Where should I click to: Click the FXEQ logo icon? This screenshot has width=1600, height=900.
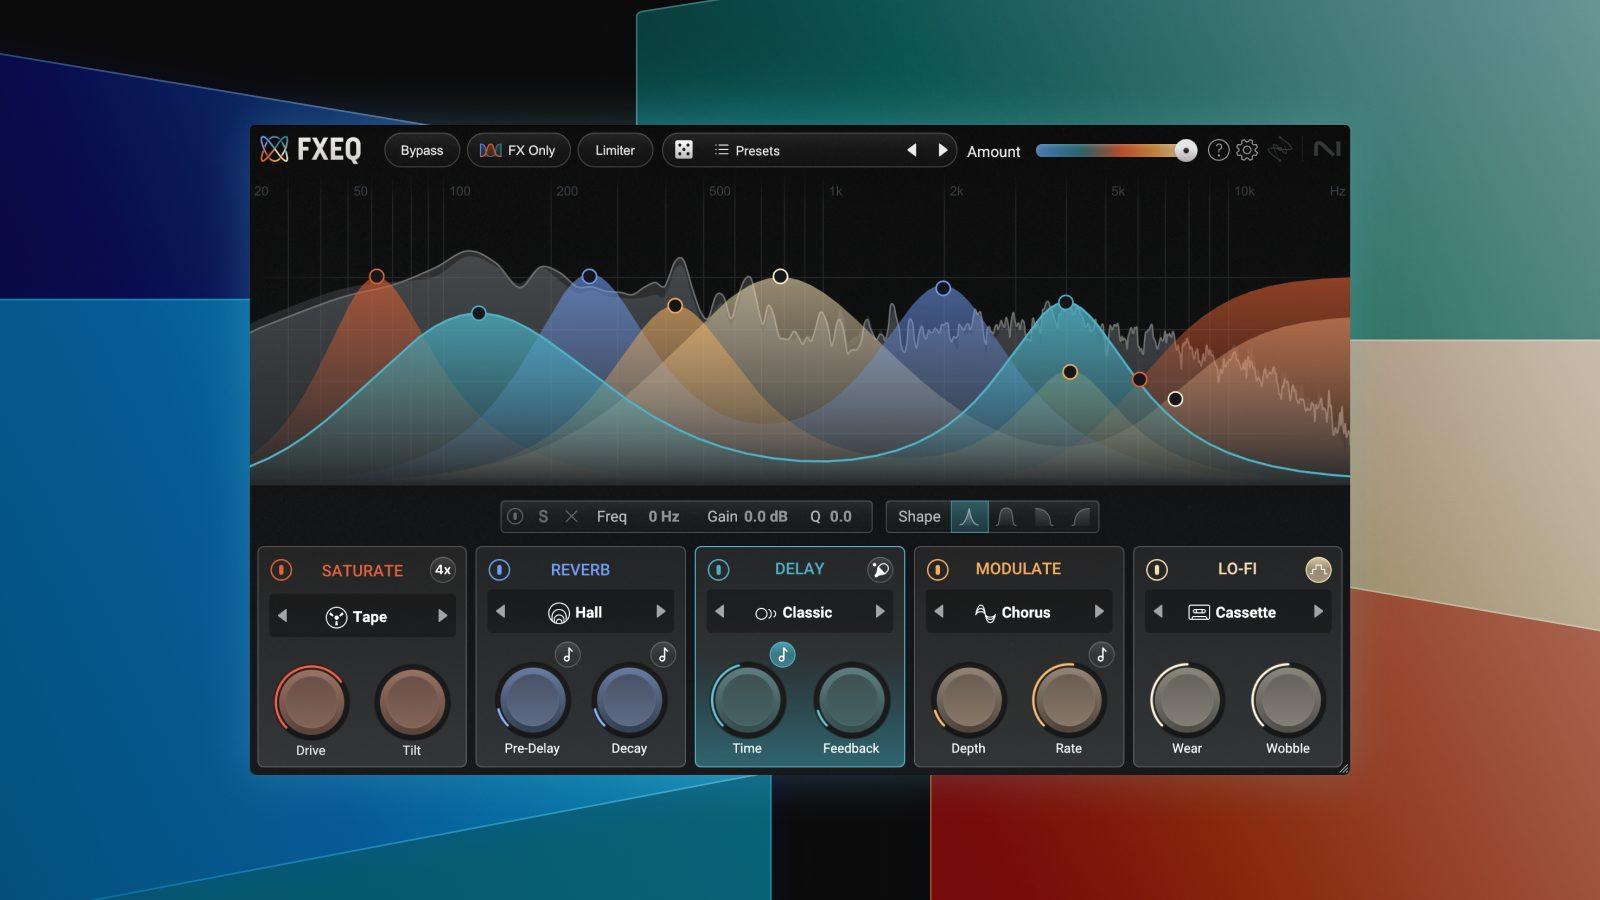pyautogui.click(x=274, y=149)
